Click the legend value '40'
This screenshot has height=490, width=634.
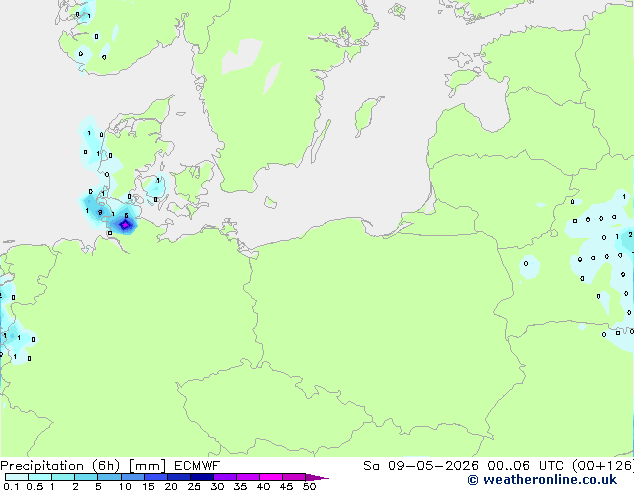point(263,486)
